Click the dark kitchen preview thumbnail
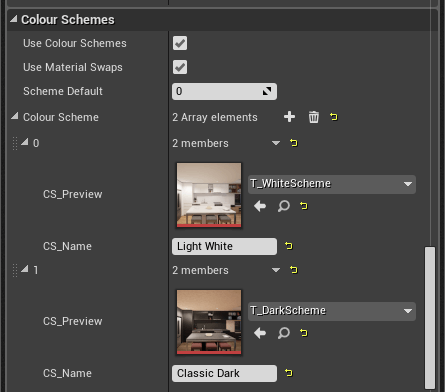 (209, 322)
